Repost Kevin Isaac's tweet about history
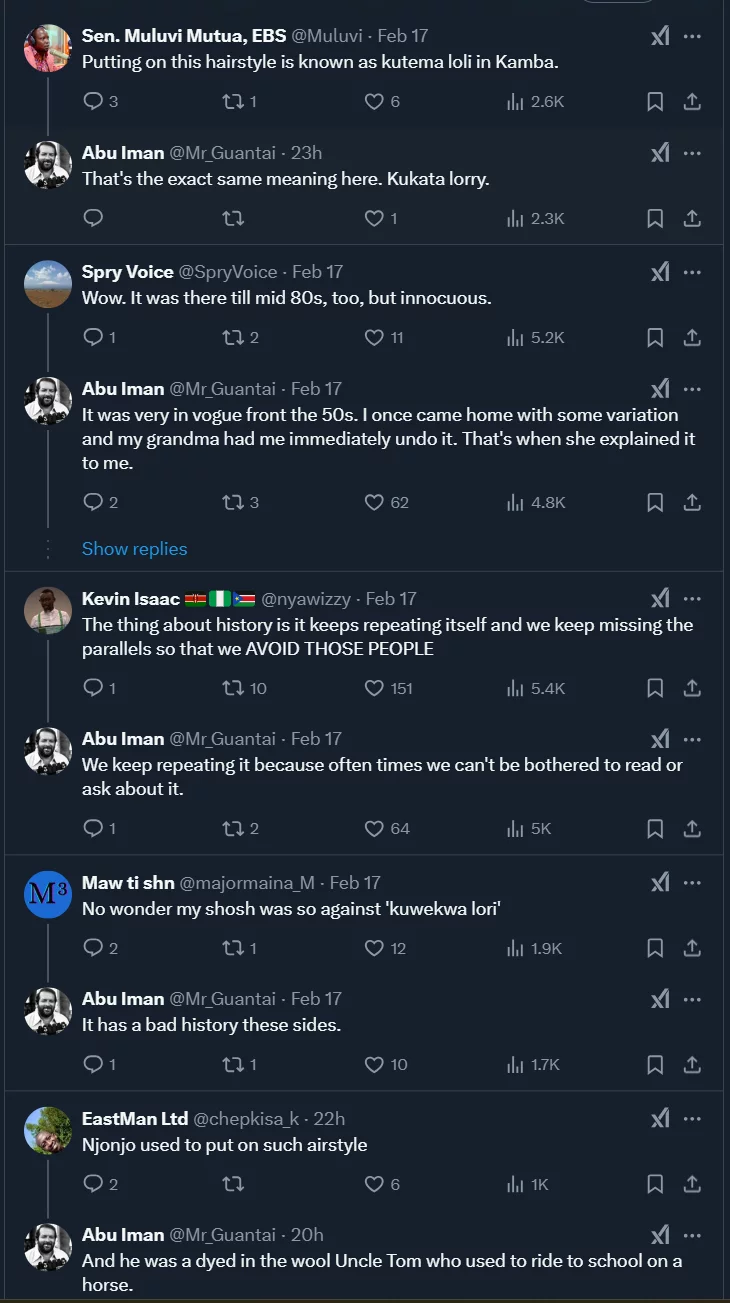Image resolution: width=730 pixels, height=1303 pixels. tap(233, 688)
